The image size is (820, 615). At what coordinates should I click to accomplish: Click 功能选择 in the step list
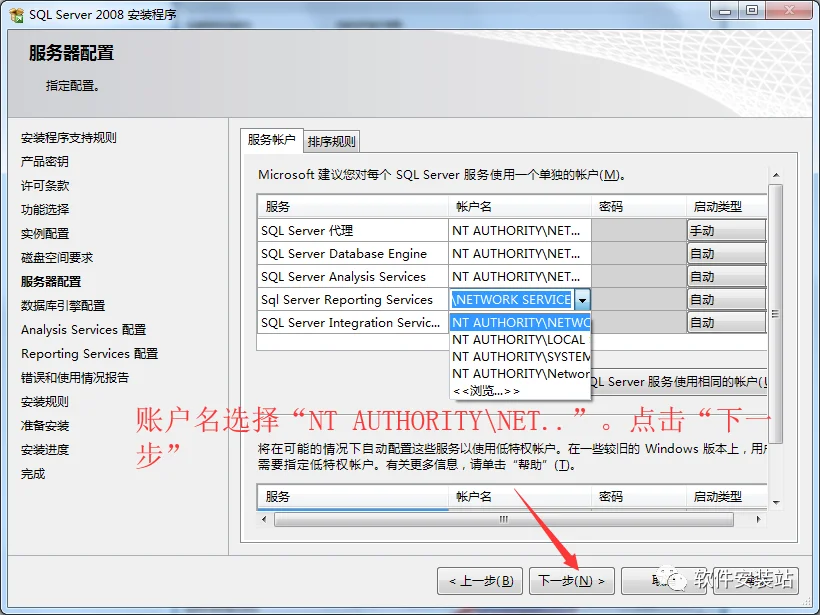tap(44, 210)
